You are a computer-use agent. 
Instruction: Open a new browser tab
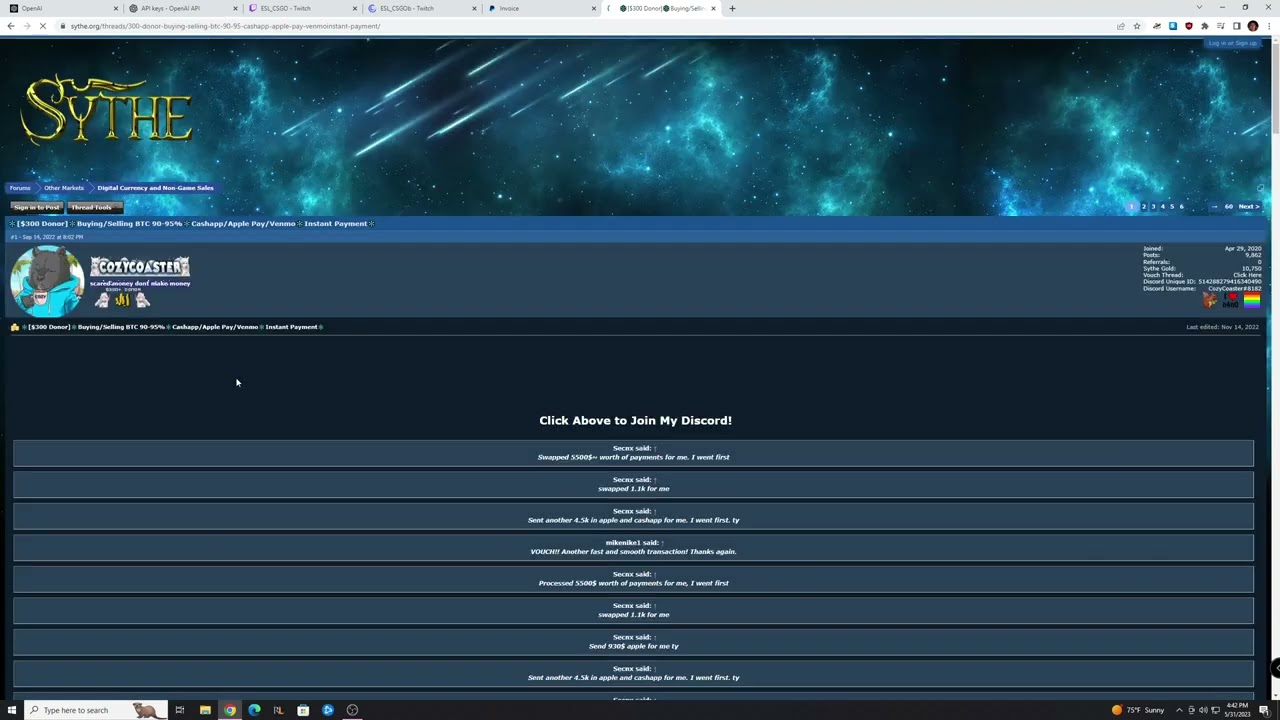pyautogui.click(x=732, y=8)
